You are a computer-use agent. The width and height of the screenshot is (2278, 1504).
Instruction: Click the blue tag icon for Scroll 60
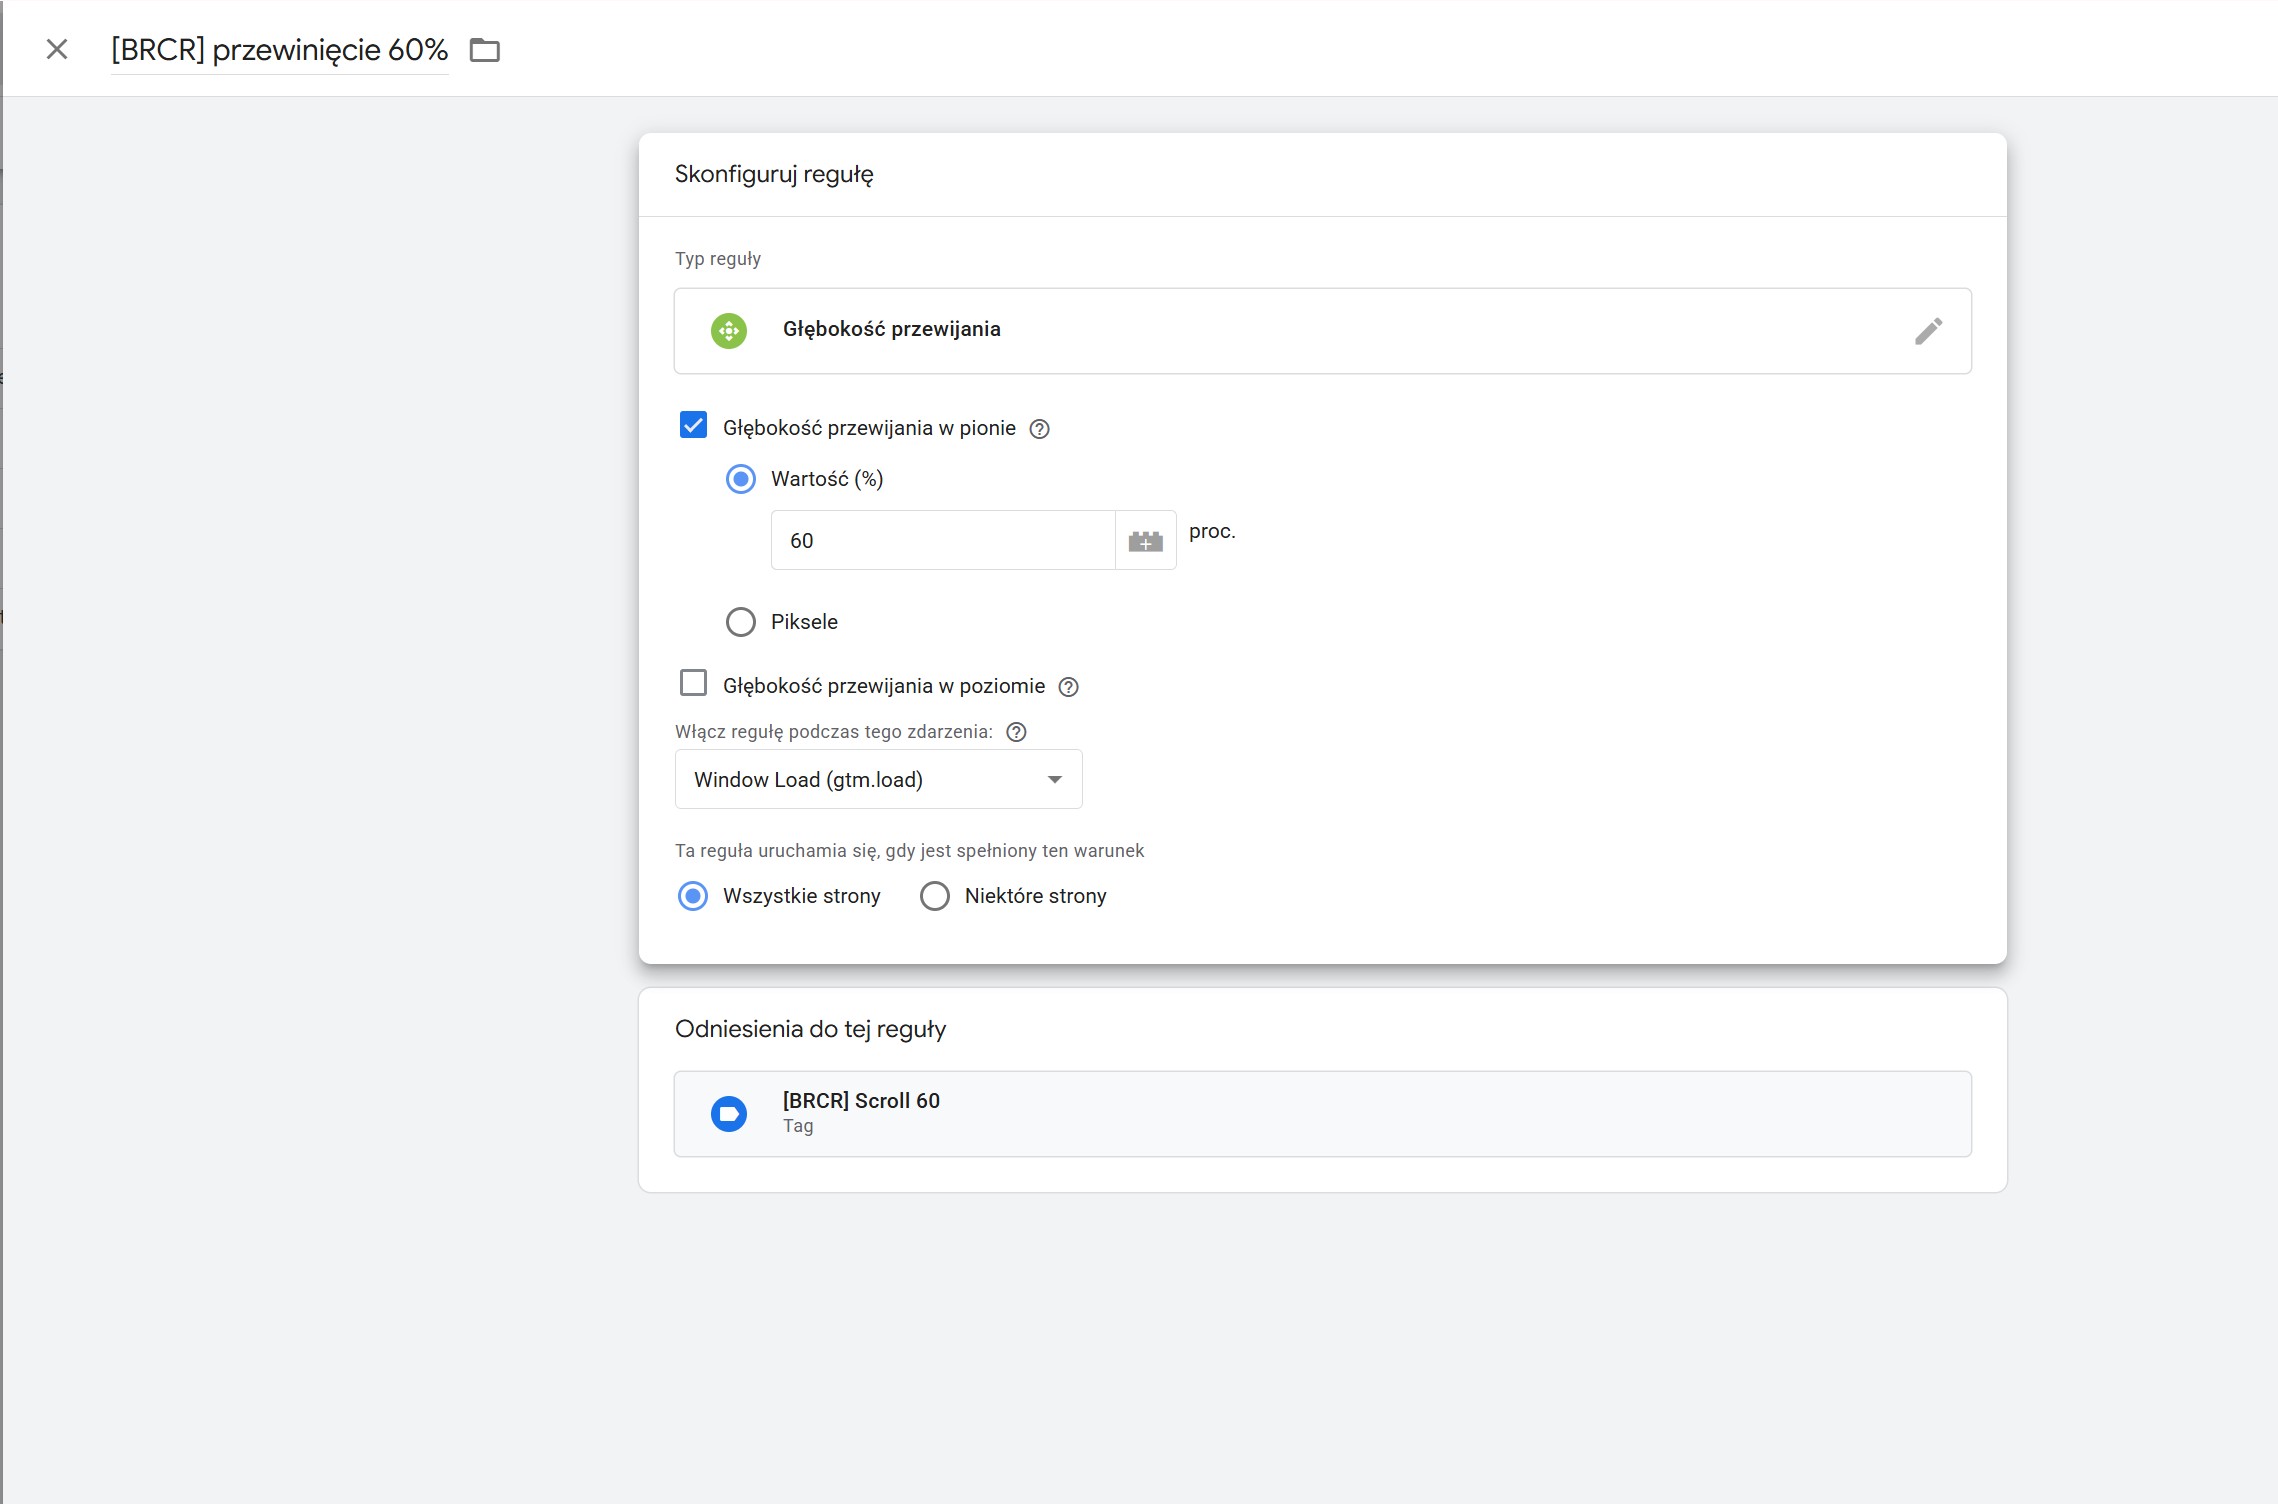tap(729, 1113)
